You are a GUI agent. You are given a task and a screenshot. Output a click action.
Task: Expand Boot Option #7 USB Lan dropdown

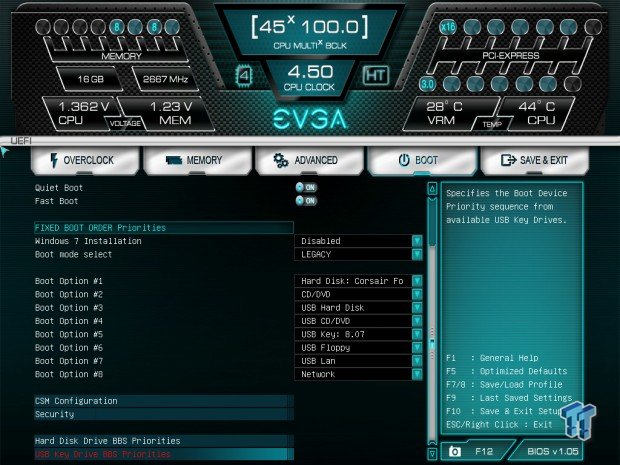[358, 361]
